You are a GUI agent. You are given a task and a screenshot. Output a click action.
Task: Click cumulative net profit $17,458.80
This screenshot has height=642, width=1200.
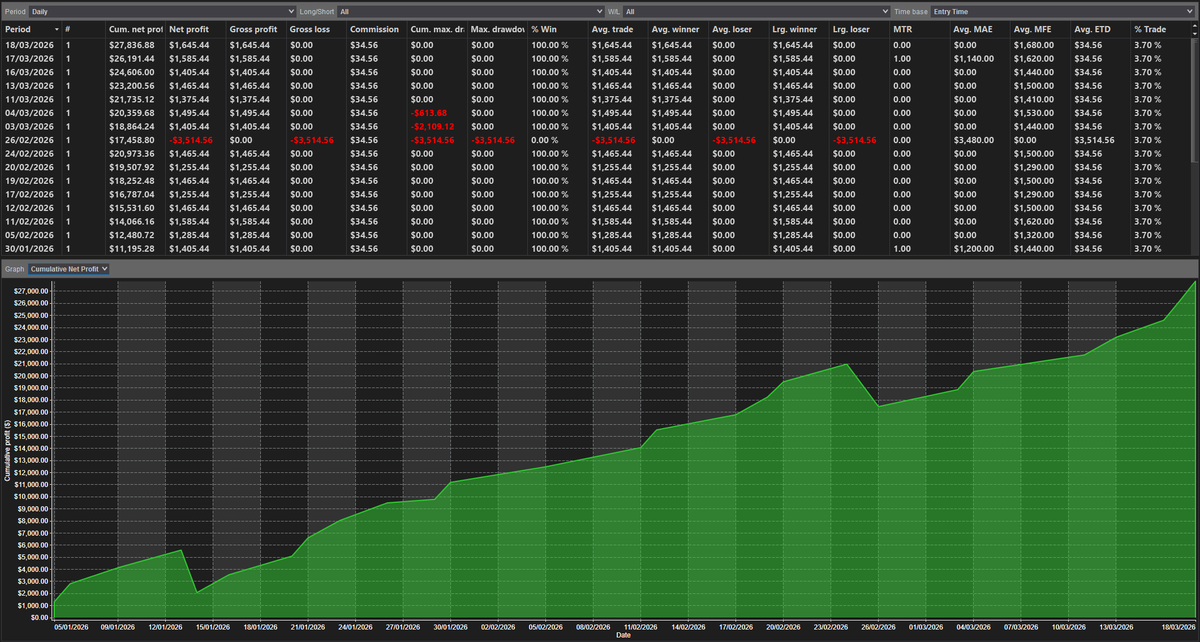pos(132,140)
